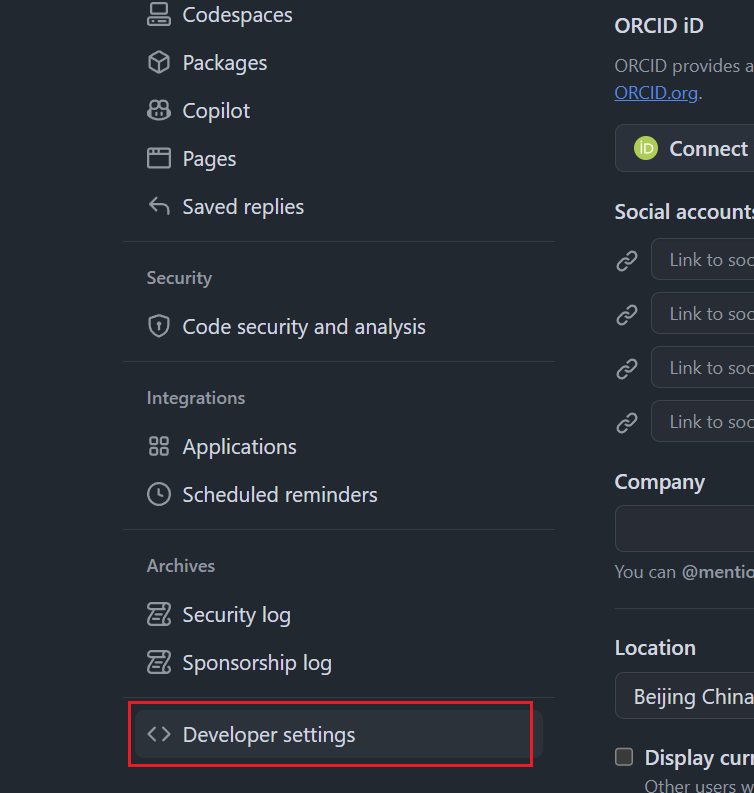Click the first social link chain icon

(627, 260)
